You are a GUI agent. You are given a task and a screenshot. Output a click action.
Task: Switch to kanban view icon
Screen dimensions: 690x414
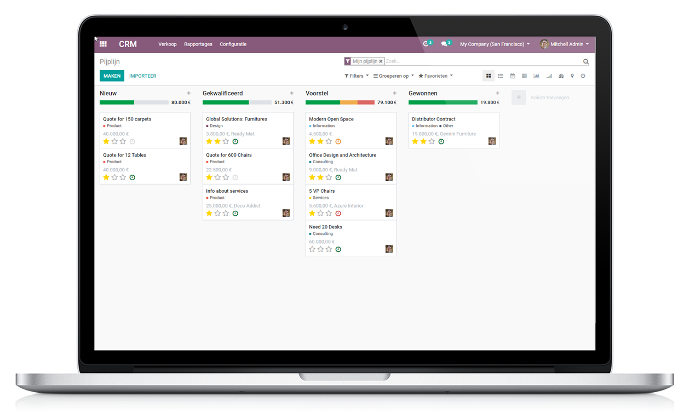coord(488,75)
